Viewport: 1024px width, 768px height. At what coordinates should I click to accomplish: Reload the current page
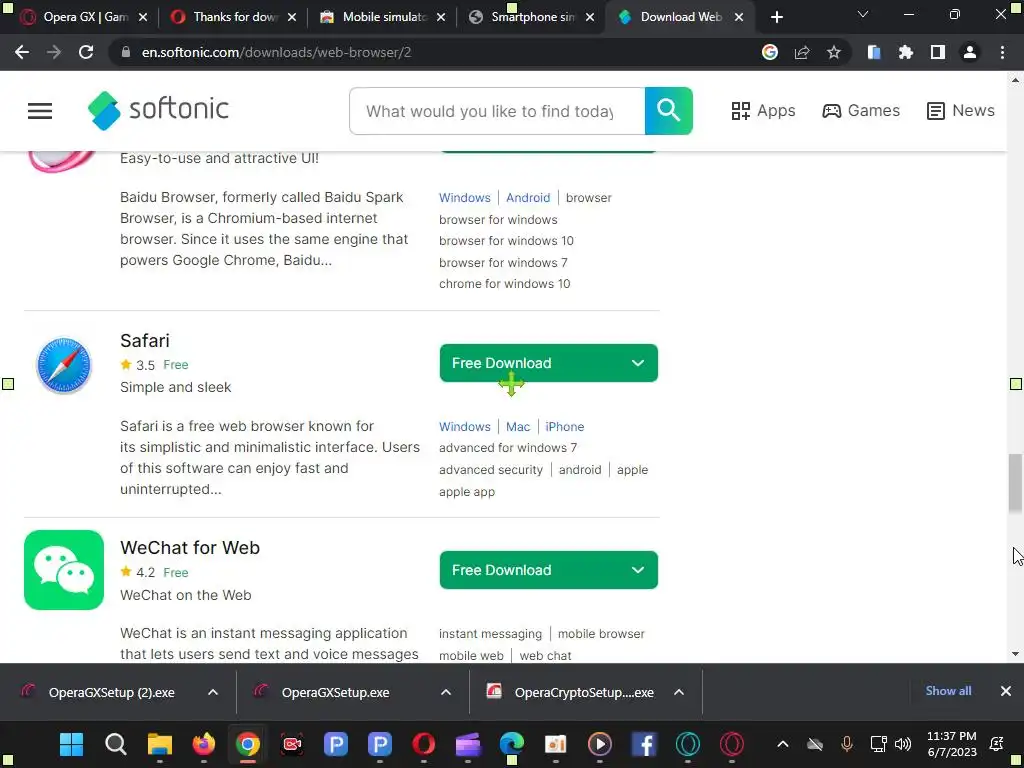[86, 52]
